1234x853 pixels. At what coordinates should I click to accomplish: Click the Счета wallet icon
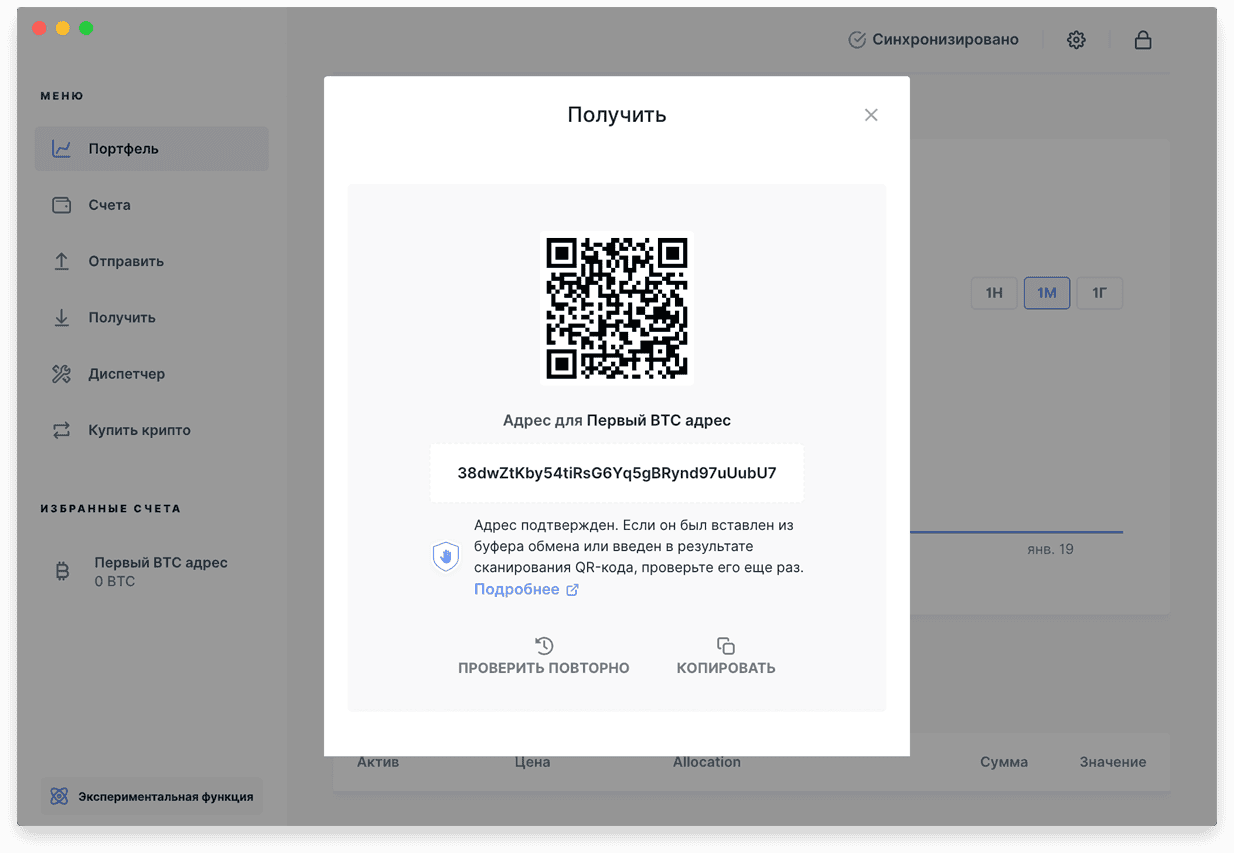click(x=61, y=205)
